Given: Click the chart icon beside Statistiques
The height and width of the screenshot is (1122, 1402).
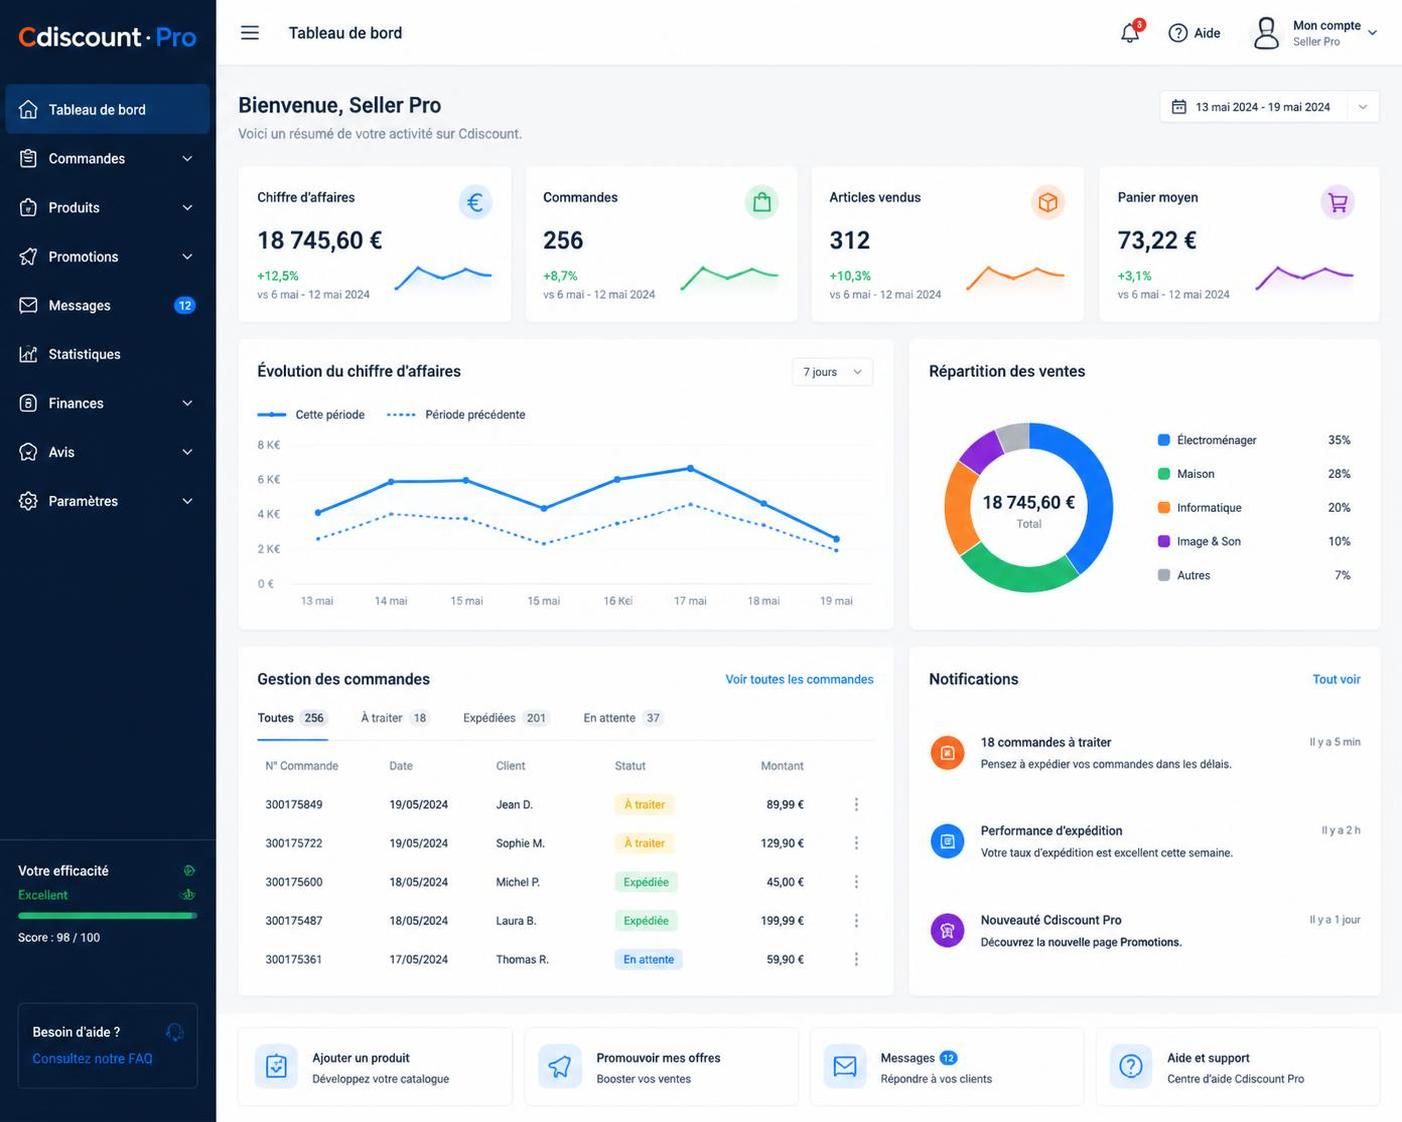Looking at the screenshot, I should click(28, 354).
